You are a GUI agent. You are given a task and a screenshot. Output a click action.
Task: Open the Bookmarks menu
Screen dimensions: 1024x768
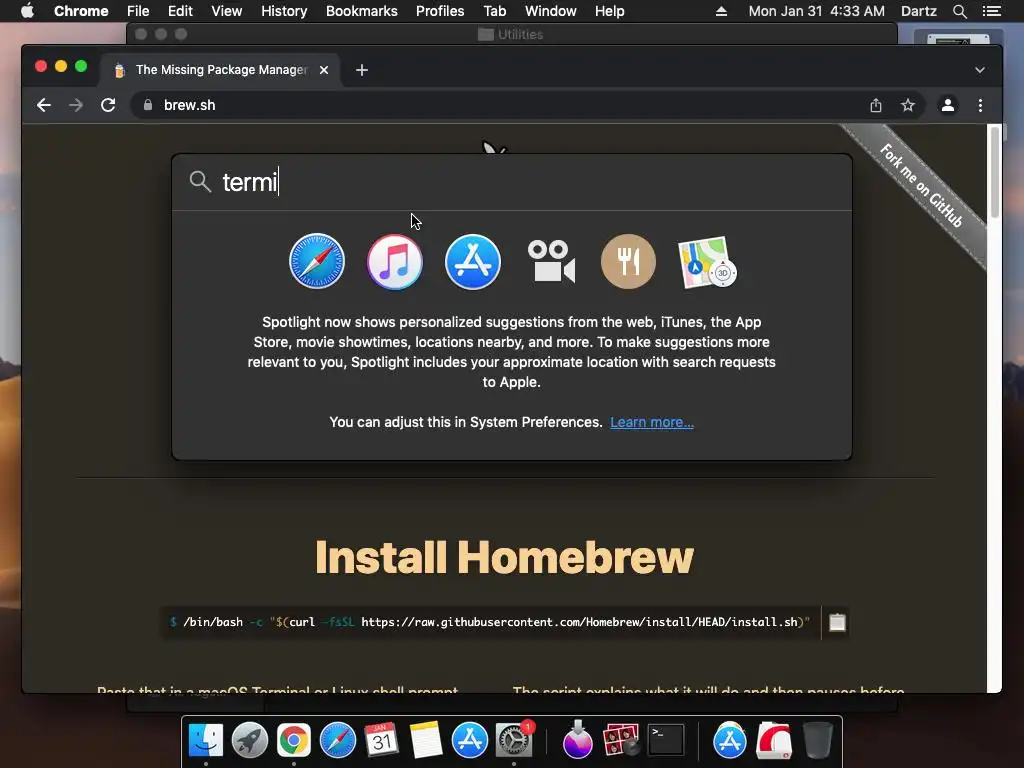[x=361, y=11]
